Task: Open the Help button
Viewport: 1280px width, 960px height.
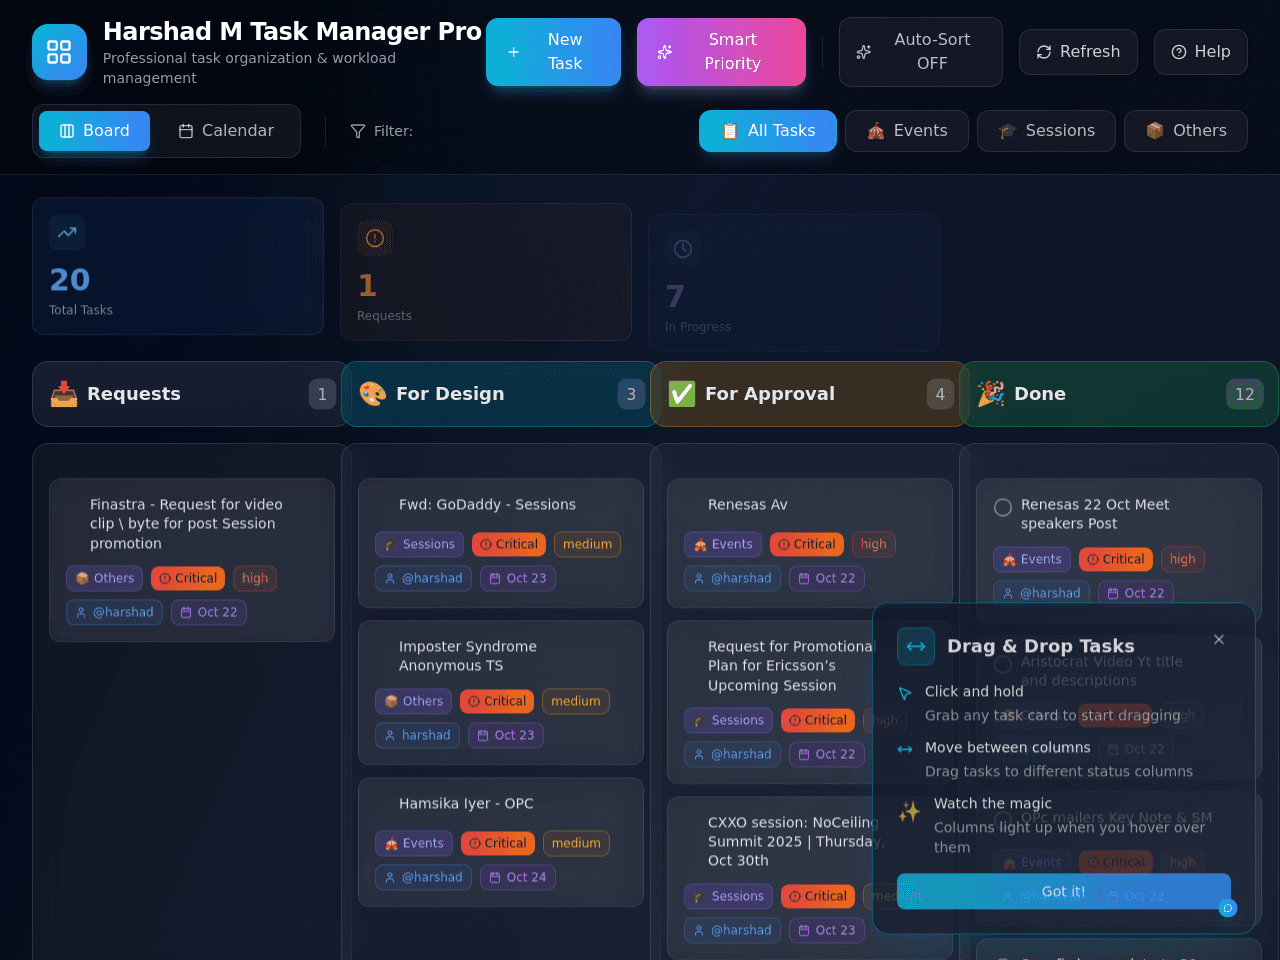Action: pyautogui.click(x=1201, y=52)
